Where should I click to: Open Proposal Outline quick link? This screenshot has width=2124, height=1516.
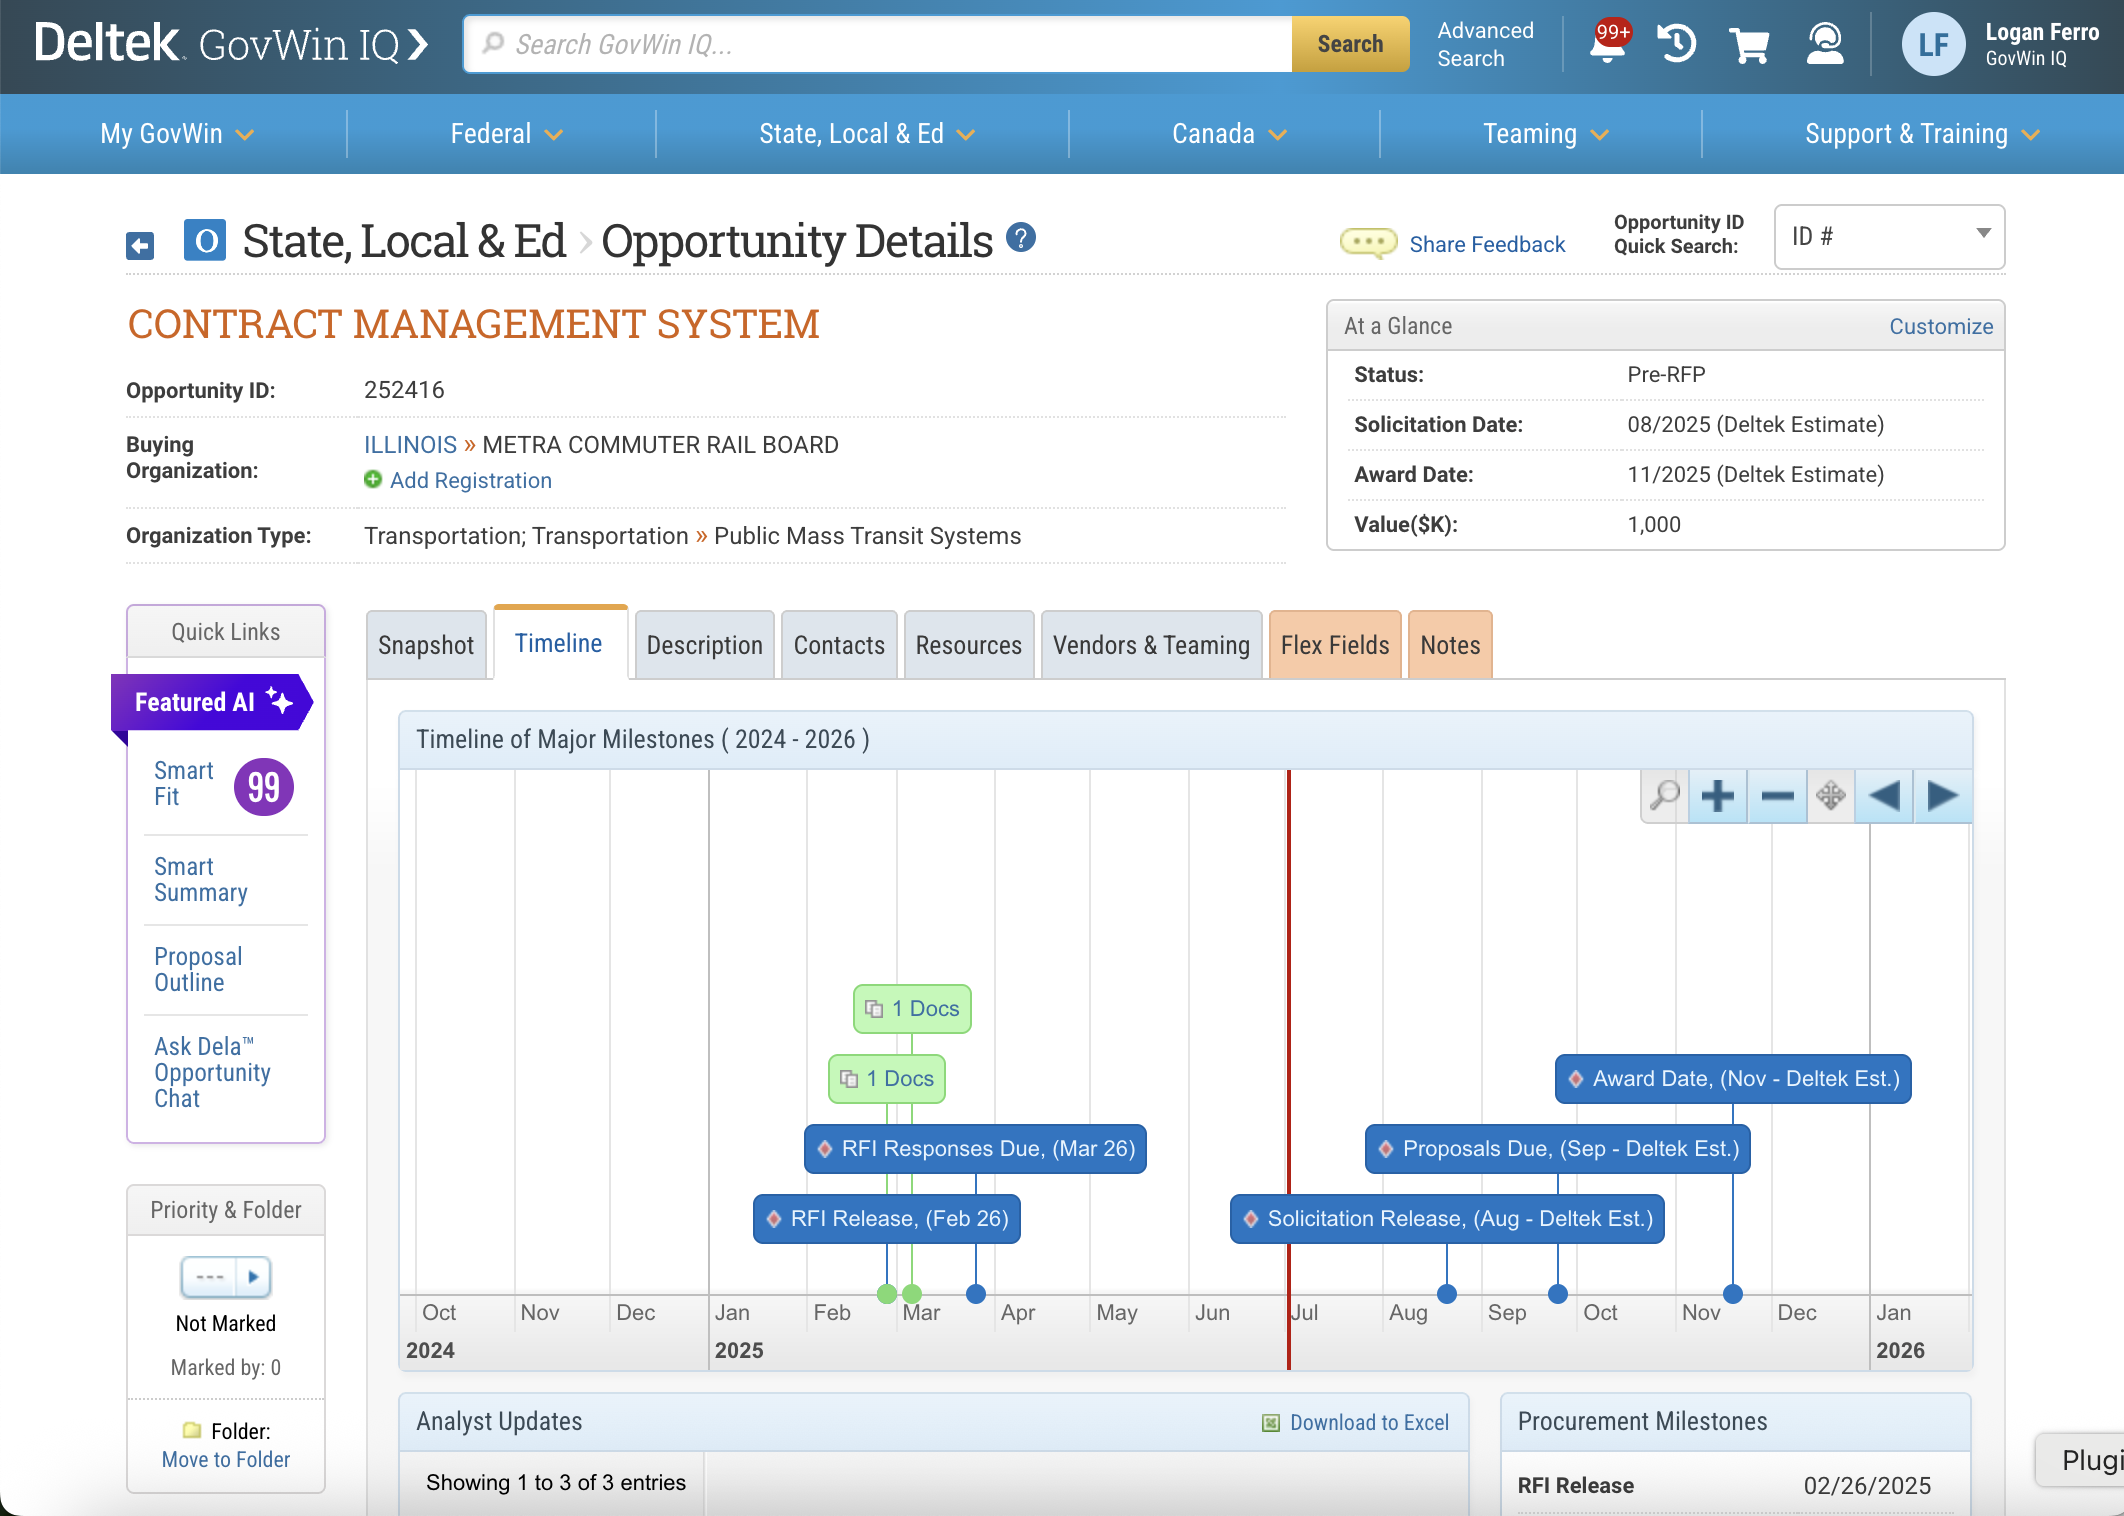(x=198, y=970)
